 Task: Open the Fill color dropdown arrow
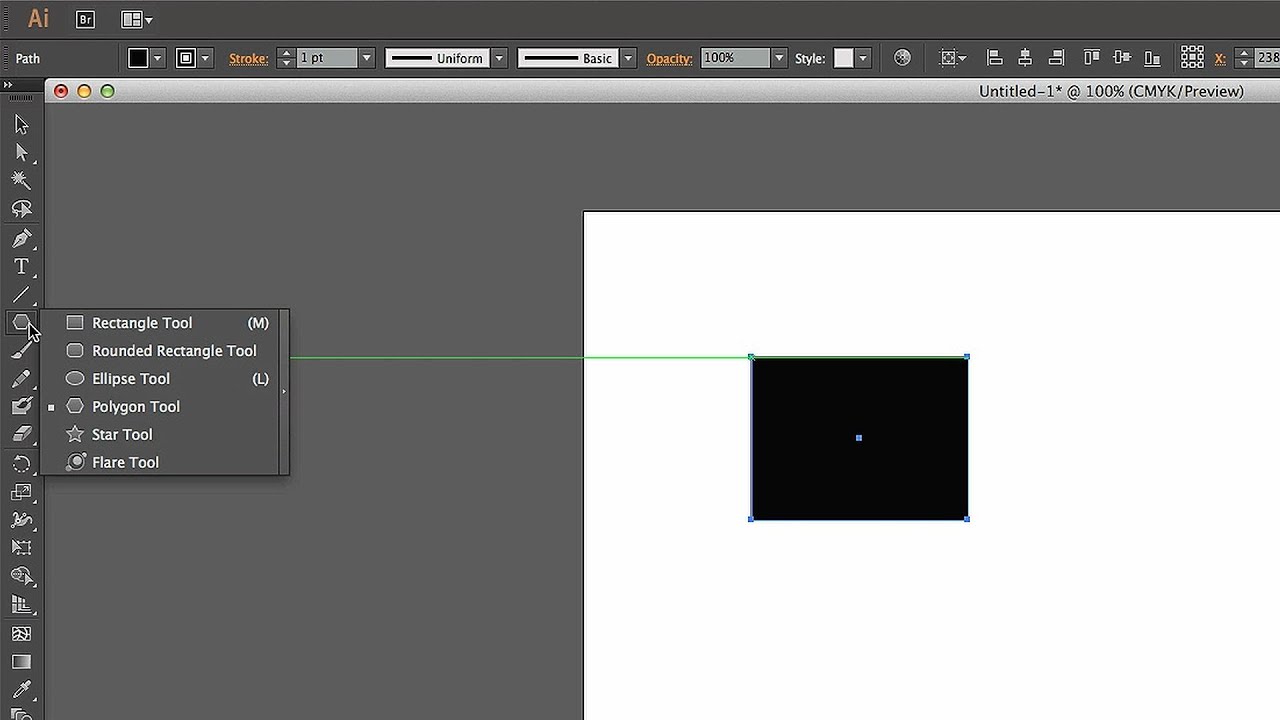158,58
